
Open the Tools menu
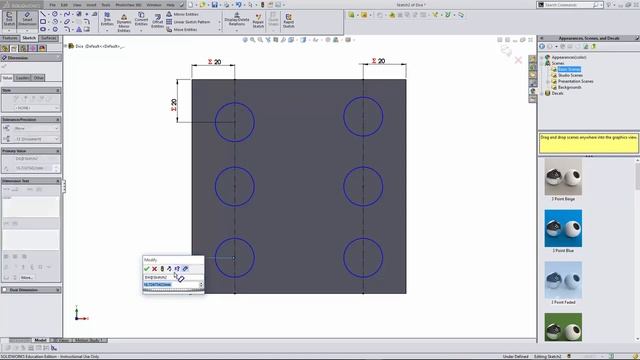tap(105, 5)
